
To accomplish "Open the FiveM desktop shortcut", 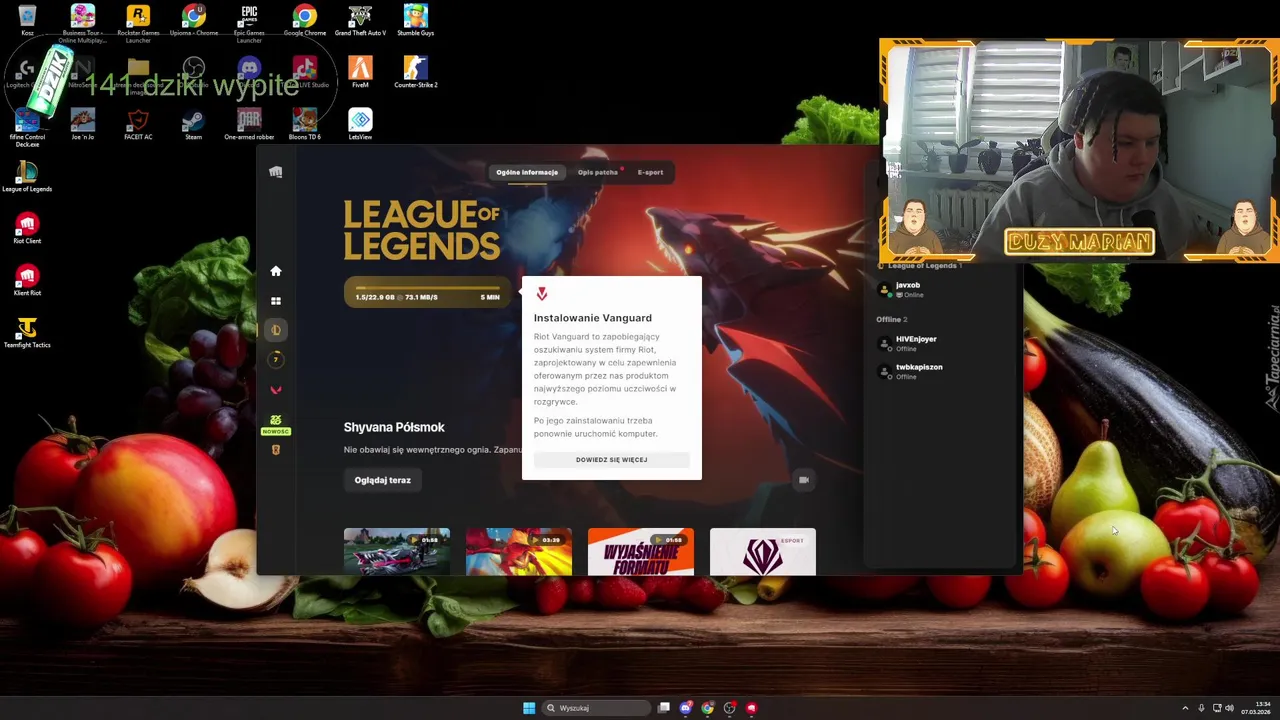I will tap(360, 72).
